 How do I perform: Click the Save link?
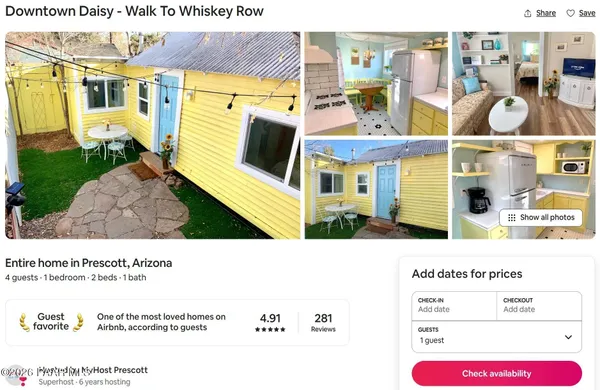(587, 13)
